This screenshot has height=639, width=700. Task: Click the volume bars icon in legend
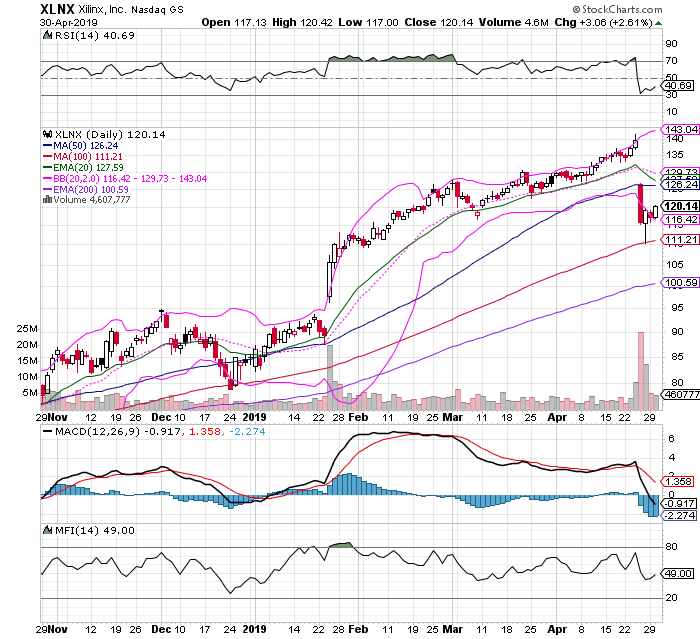tap(47, 200)
